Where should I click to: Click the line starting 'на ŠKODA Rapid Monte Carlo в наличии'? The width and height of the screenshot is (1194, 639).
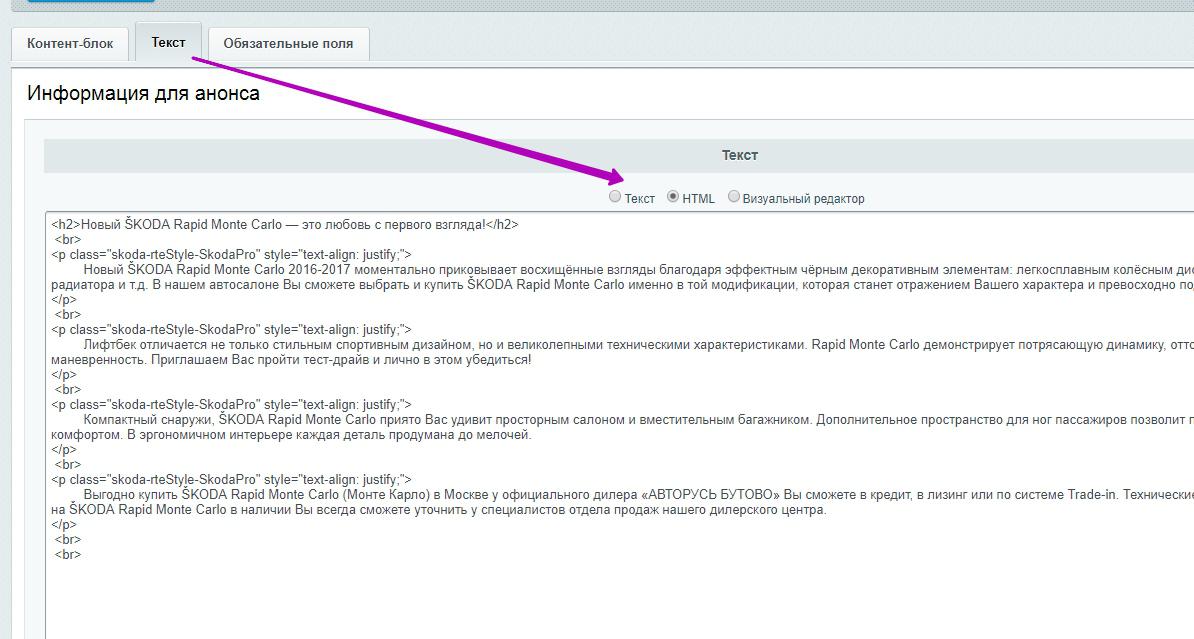(x=439, y=510)
